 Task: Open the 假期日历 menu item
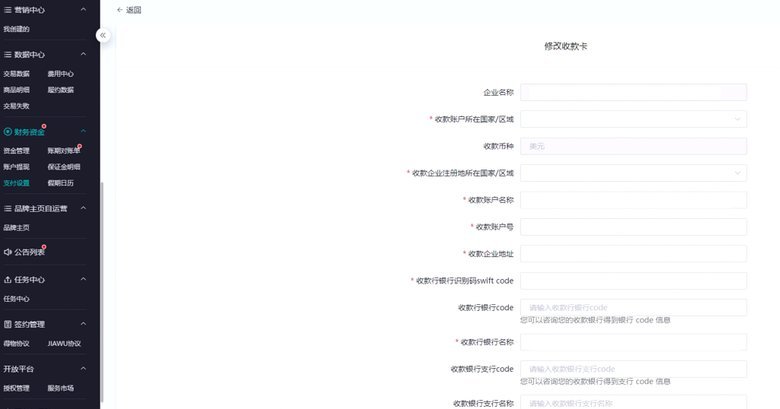coord(61,183)
